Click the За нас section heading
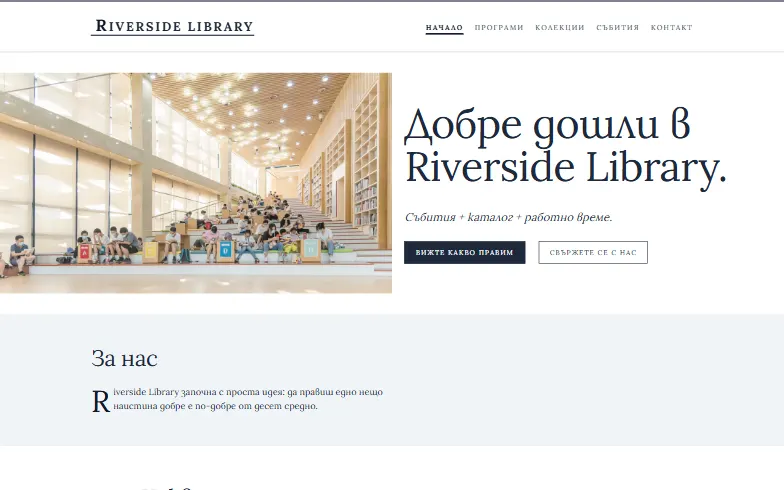 pyautogui.click(x=124, y=358)
